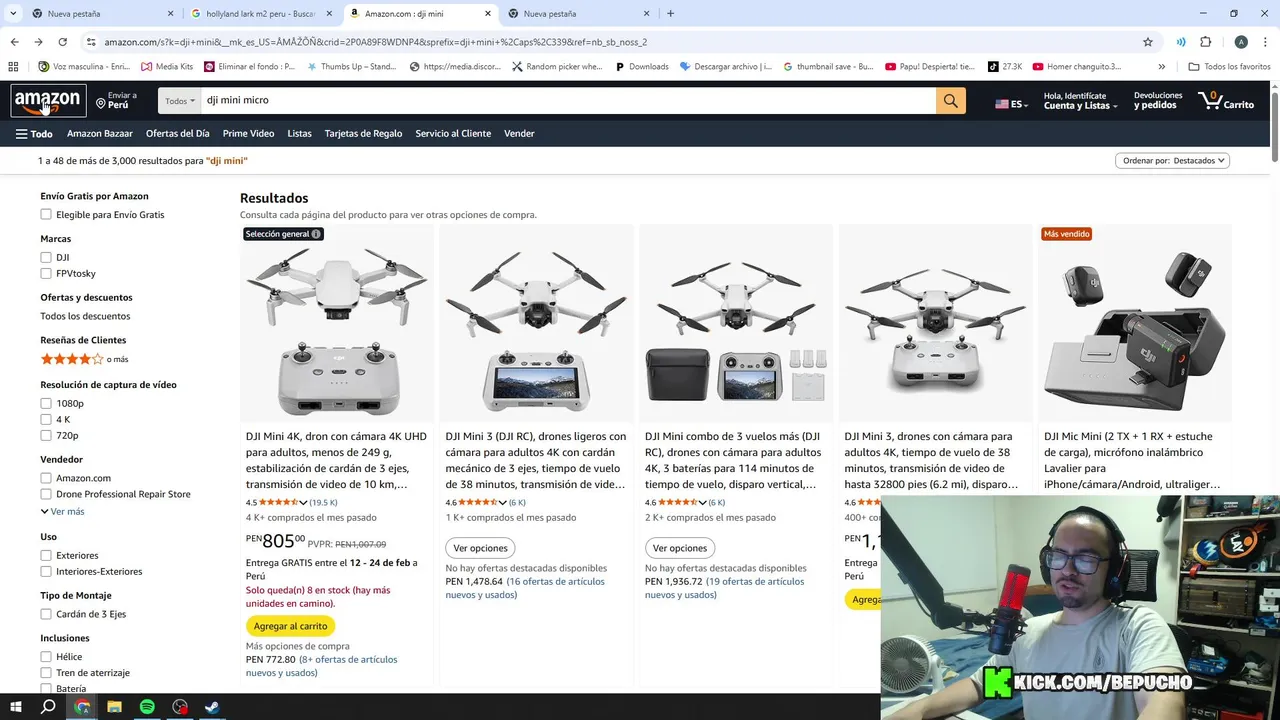Open Chrome from the taskbar
Screen dimensions: 1280x720
click(x=82, y=707)
